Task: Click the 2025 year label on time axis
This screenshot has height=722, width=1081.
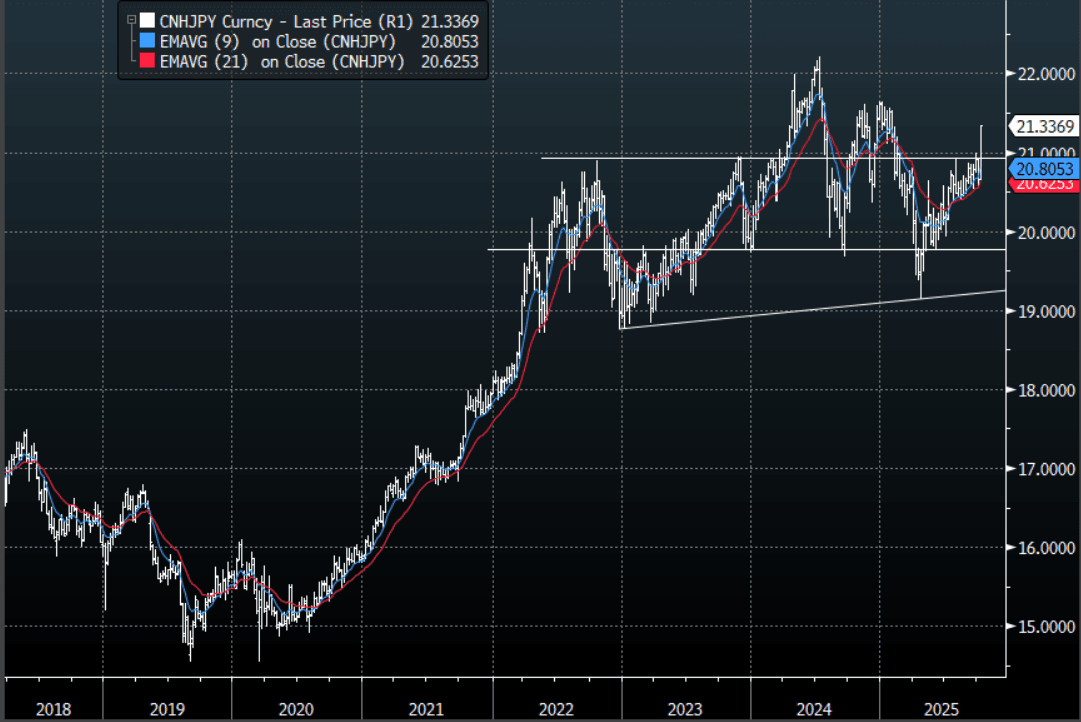Action: [941, 709]
